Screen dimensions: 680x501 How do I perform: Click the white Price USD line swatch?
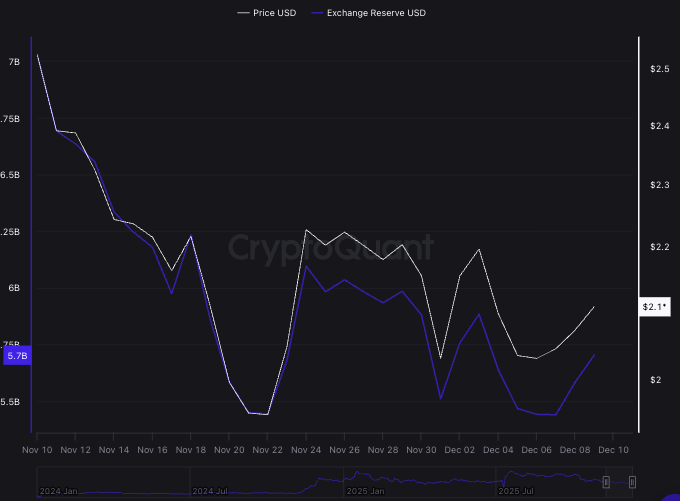point(243,13)
